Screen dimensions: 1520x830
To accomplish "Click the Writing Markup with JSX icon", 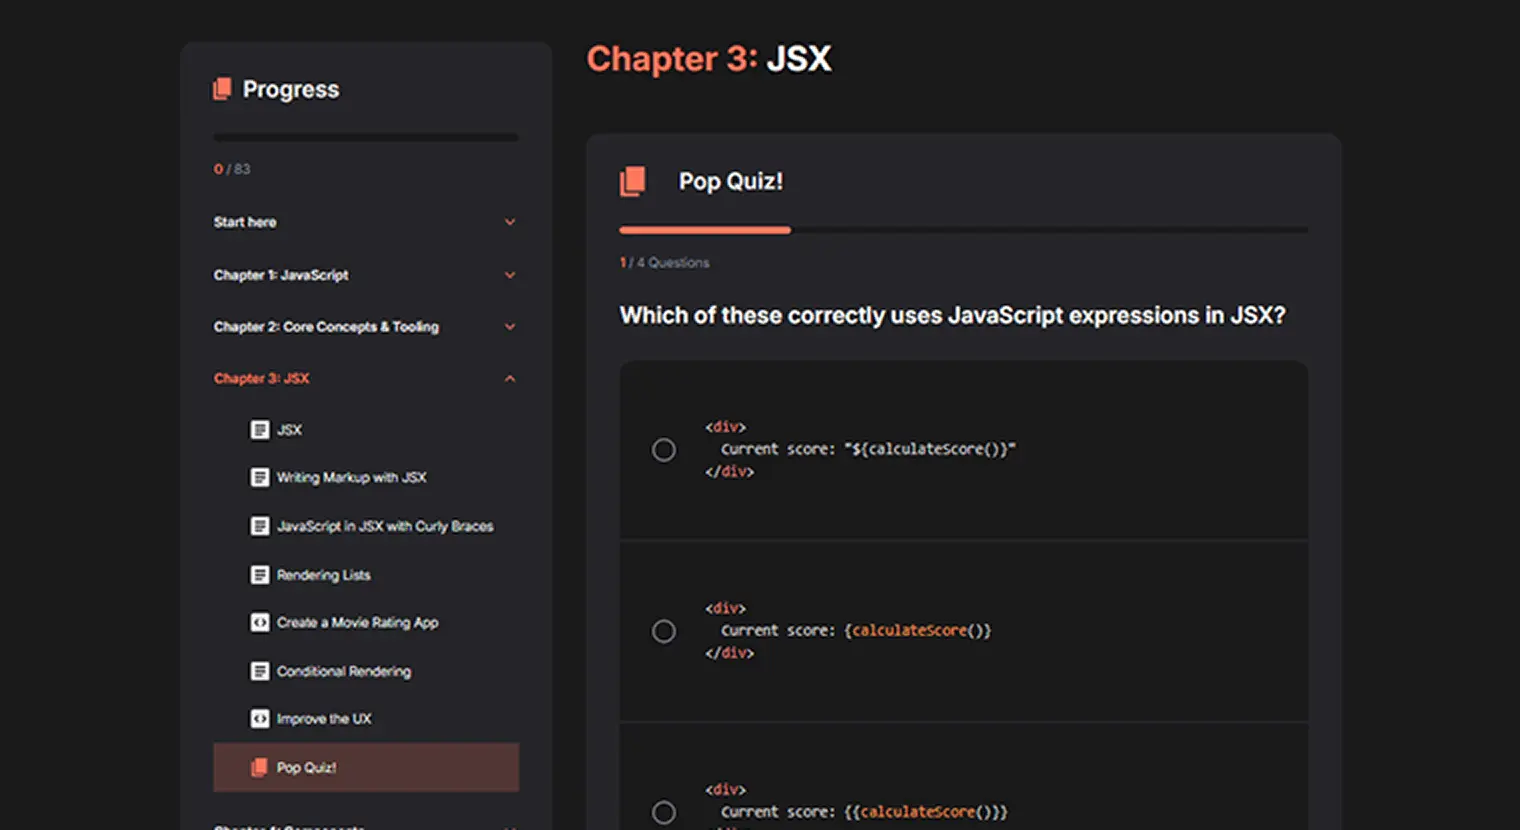I will pos(260,478).
